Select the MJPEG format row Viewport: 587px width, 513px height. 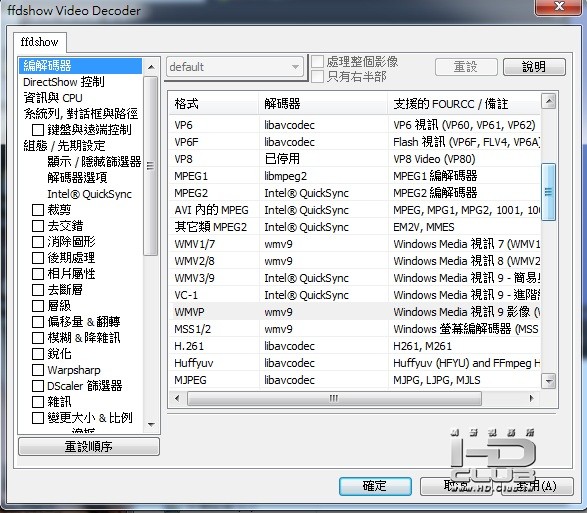(355, 380)
